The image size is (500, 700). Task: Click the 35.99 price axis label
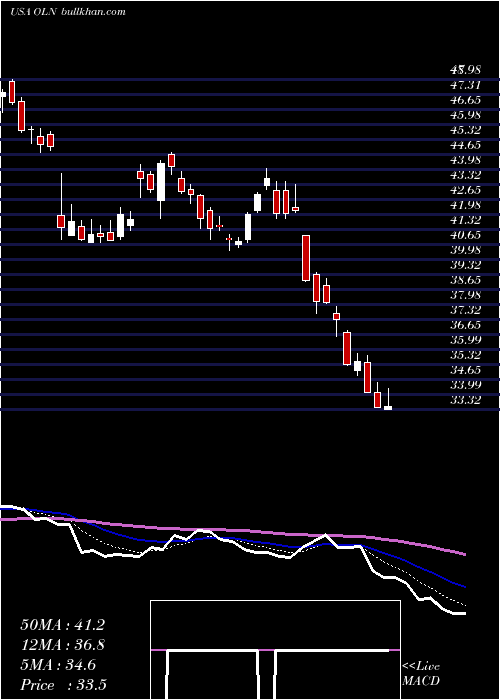(466, 340)
